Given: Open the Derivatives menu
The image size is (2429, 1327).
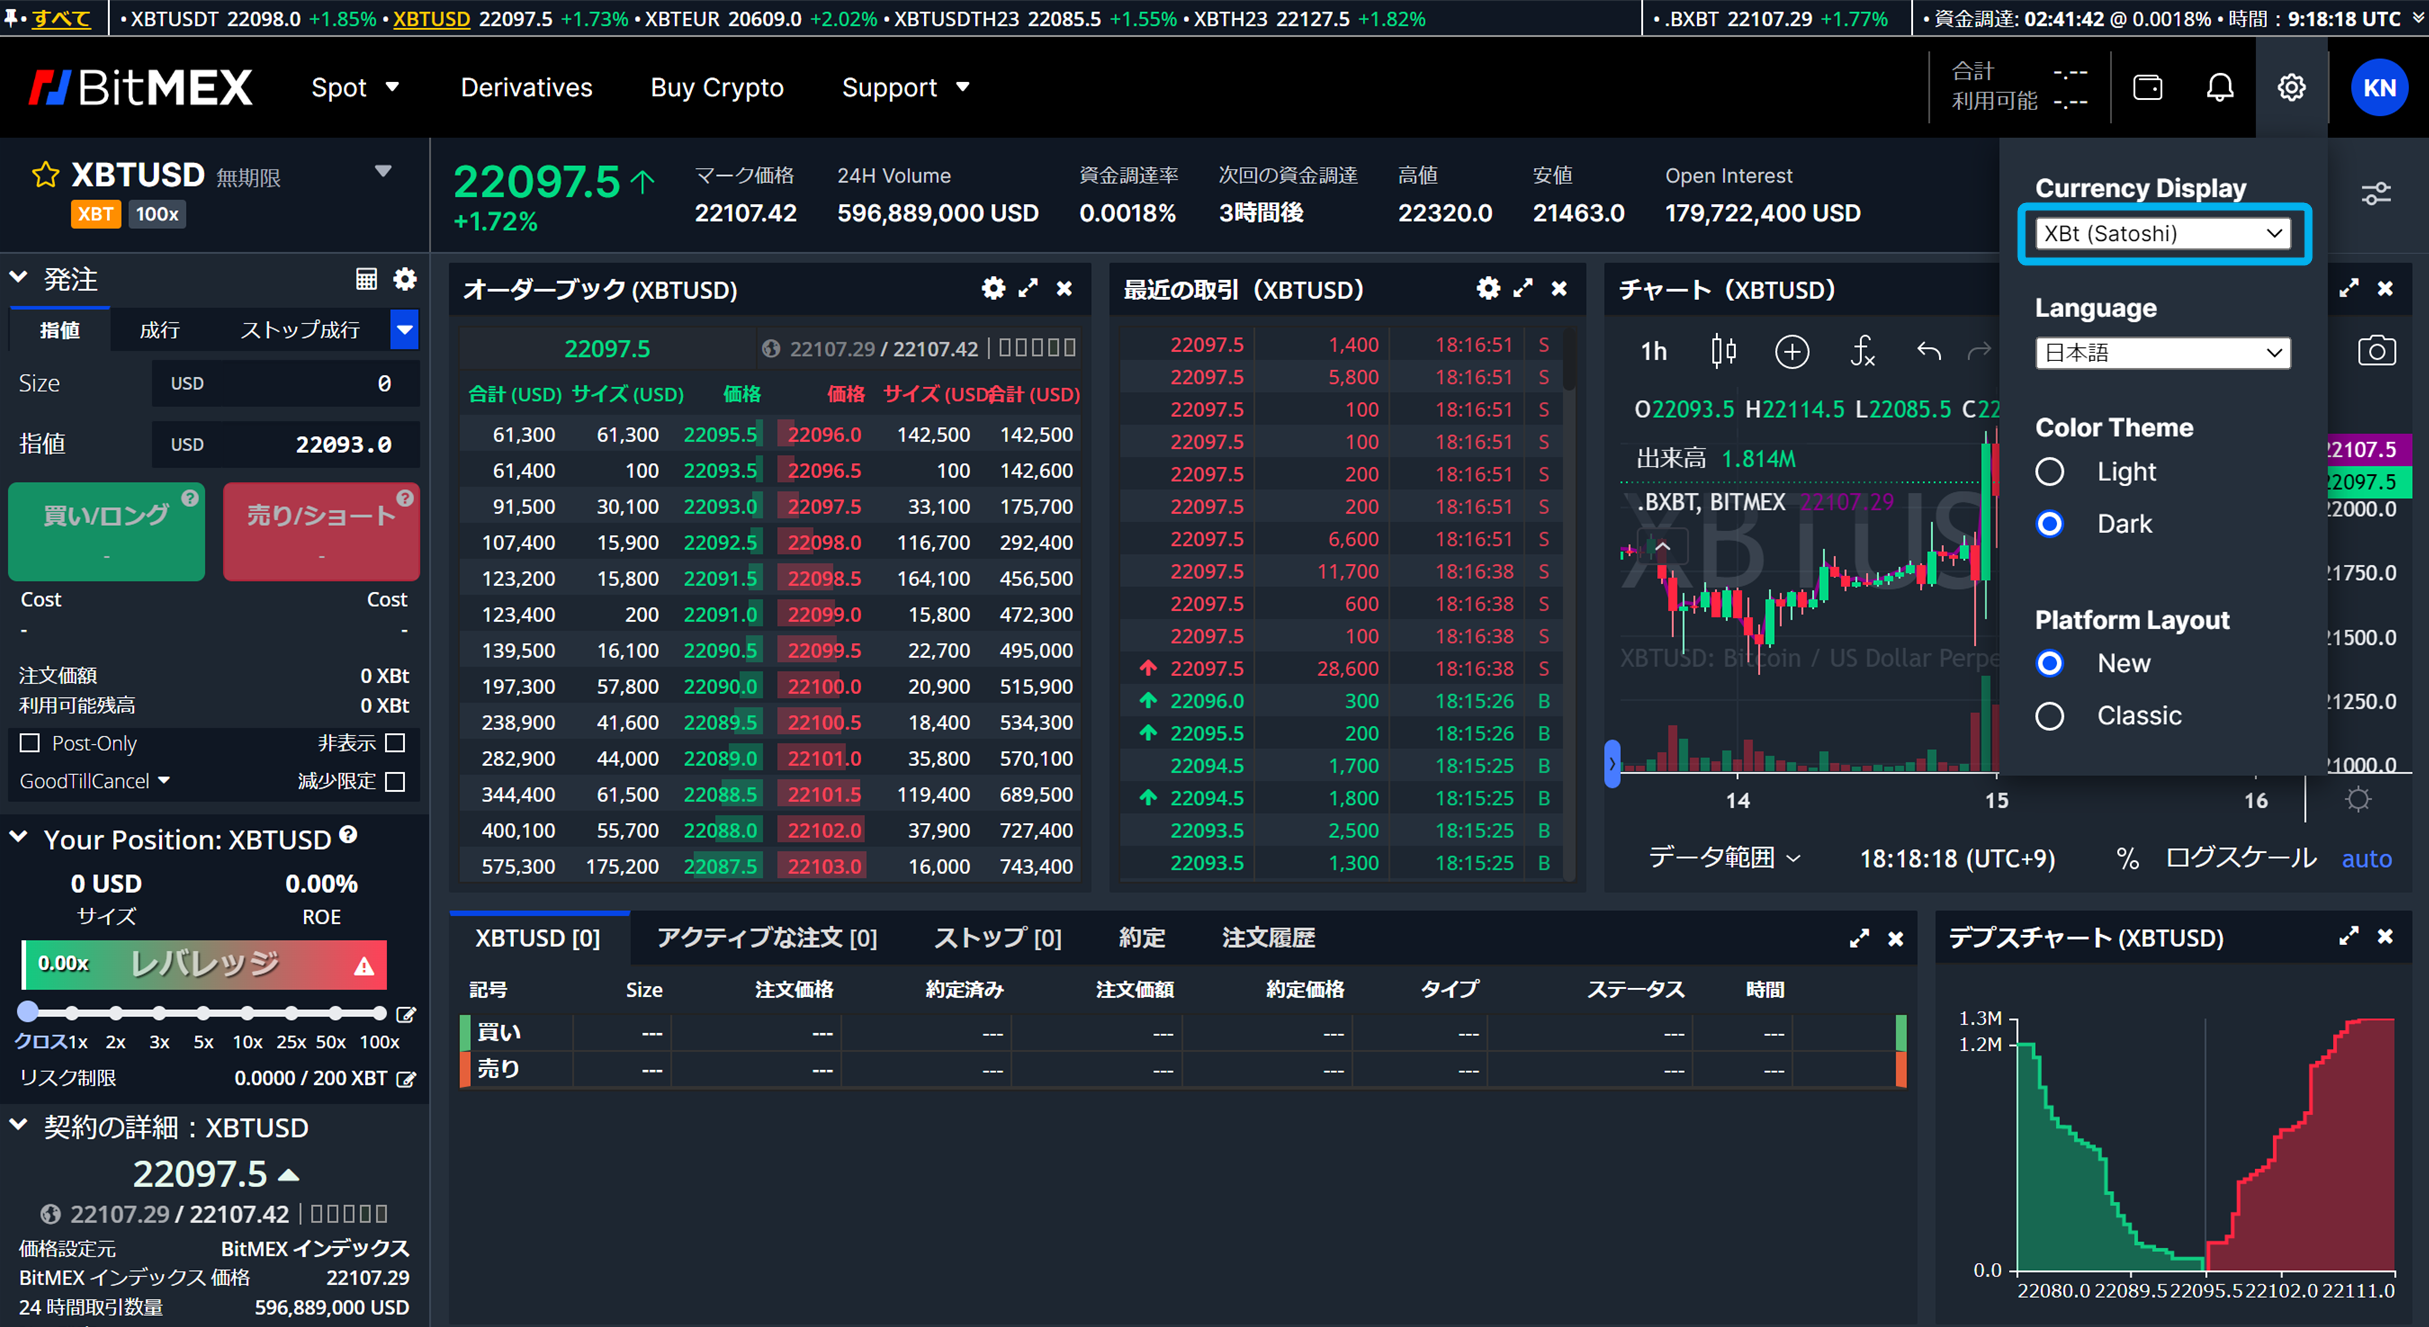Looking at the screenshot, I should coord(526,88).
